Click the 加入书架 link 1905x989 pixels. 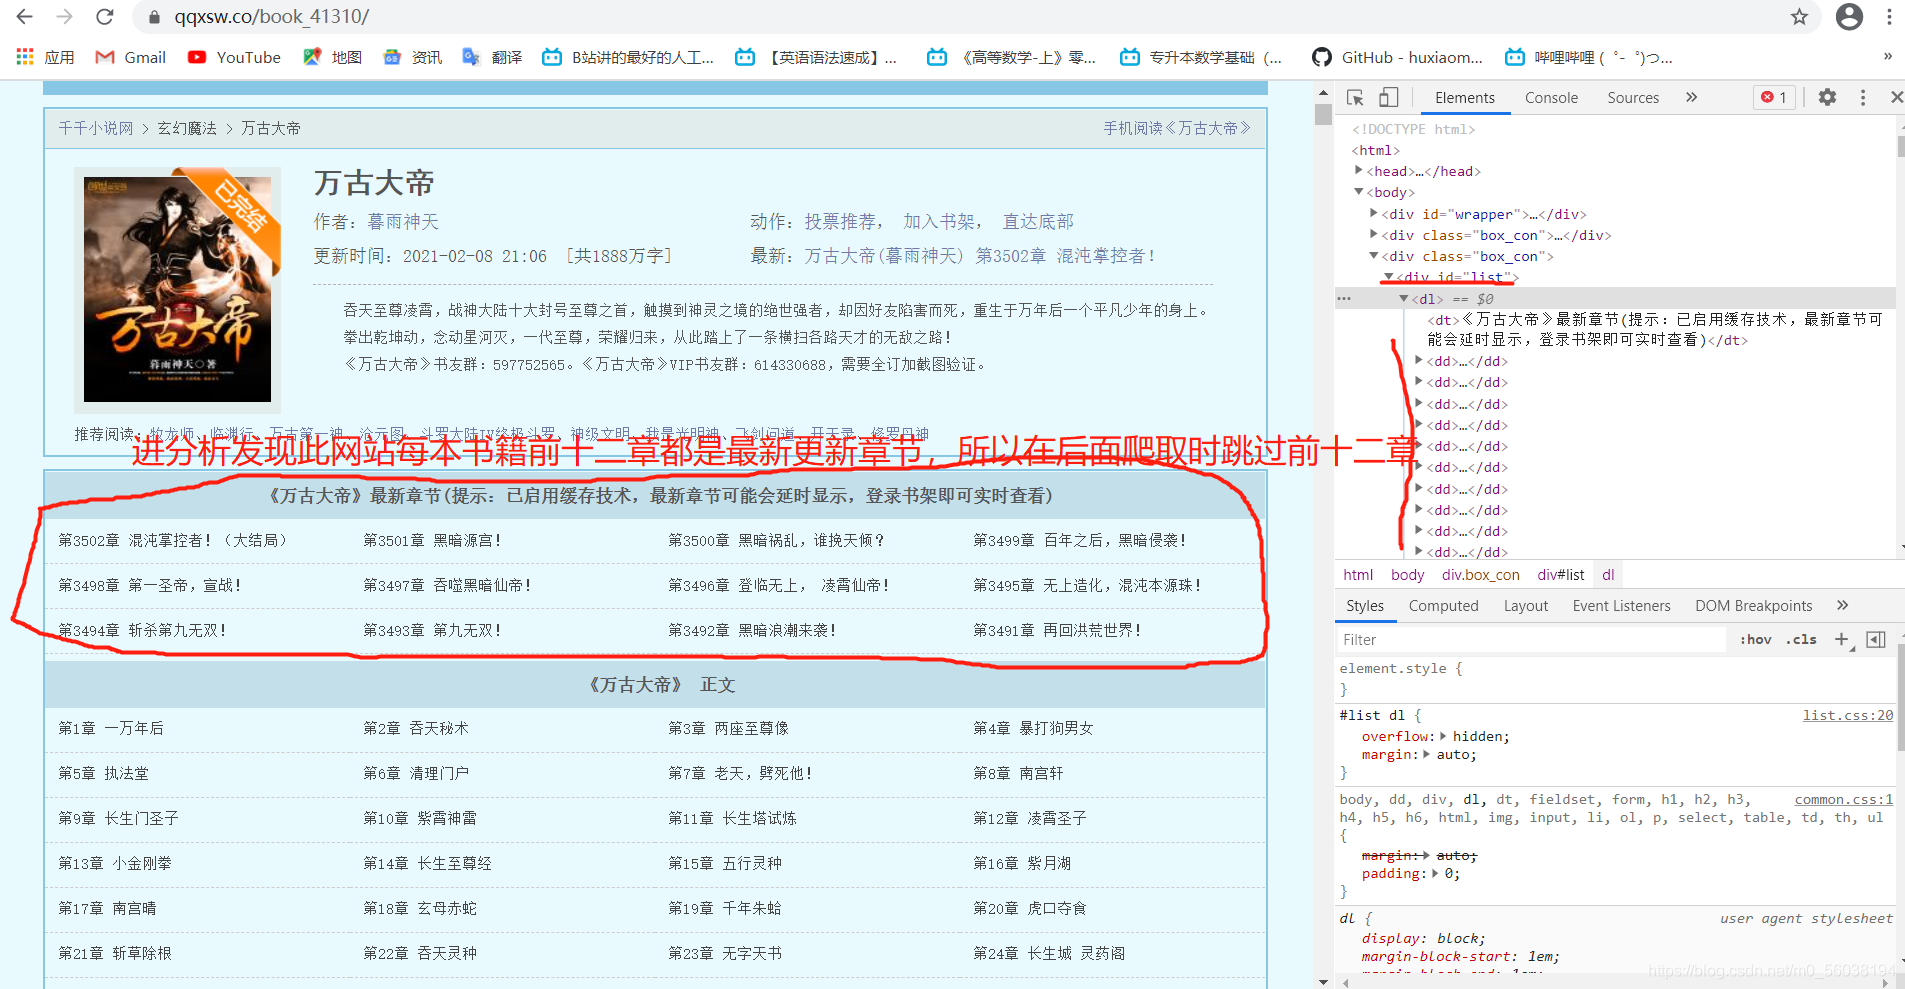coord(939,221)
